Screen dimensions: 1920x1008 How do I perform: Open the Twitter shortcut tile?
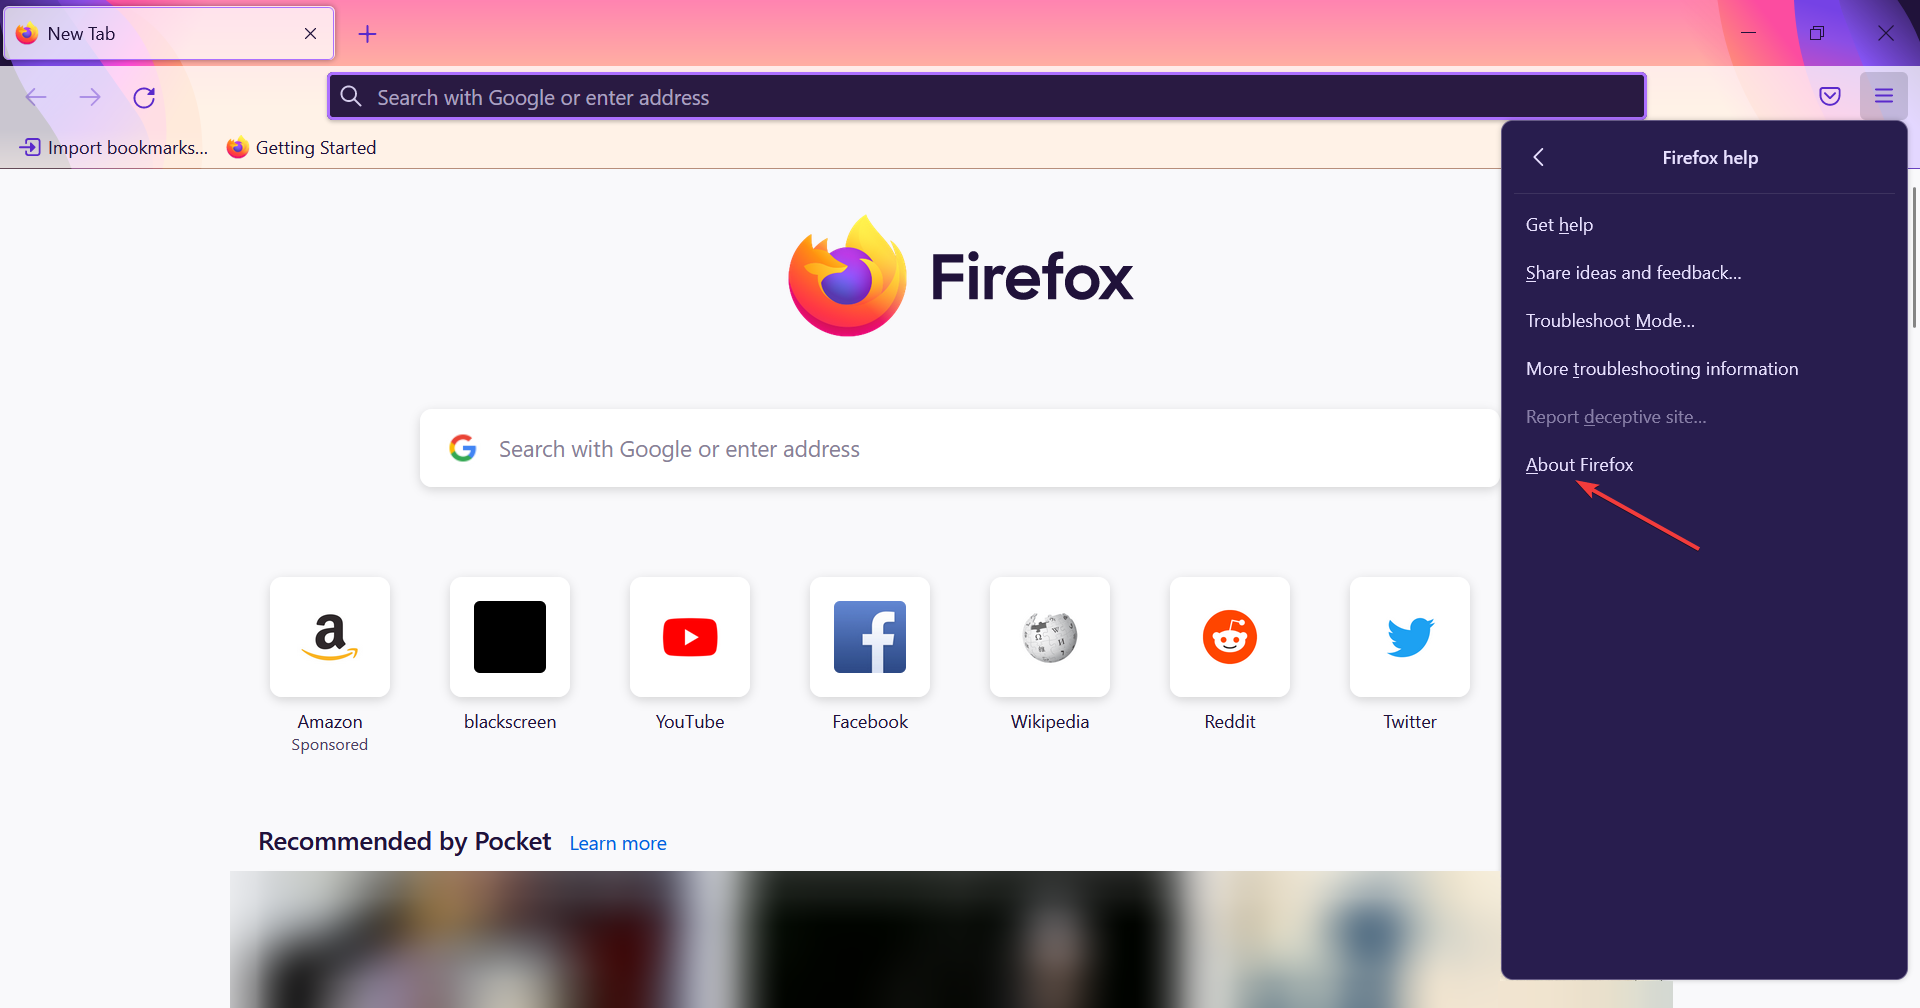point(1410,637)
